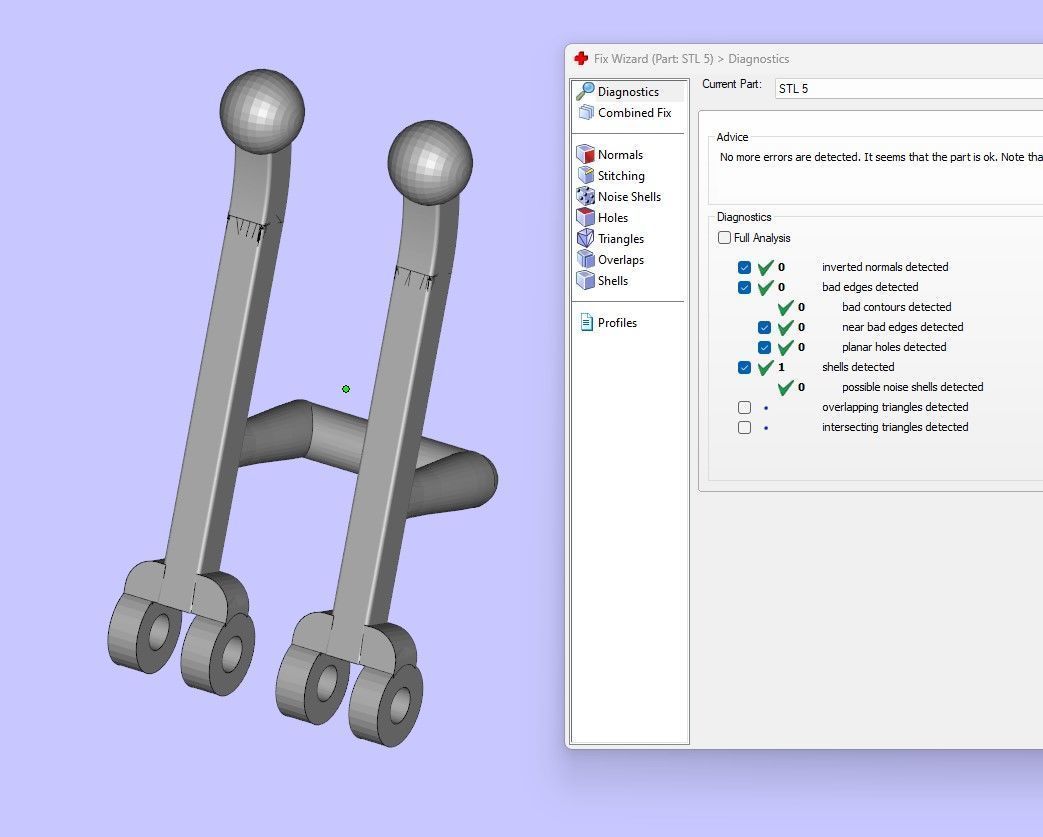Click the Triangles icon
This screenshot has width=1043, height=837.
[585, 238]
